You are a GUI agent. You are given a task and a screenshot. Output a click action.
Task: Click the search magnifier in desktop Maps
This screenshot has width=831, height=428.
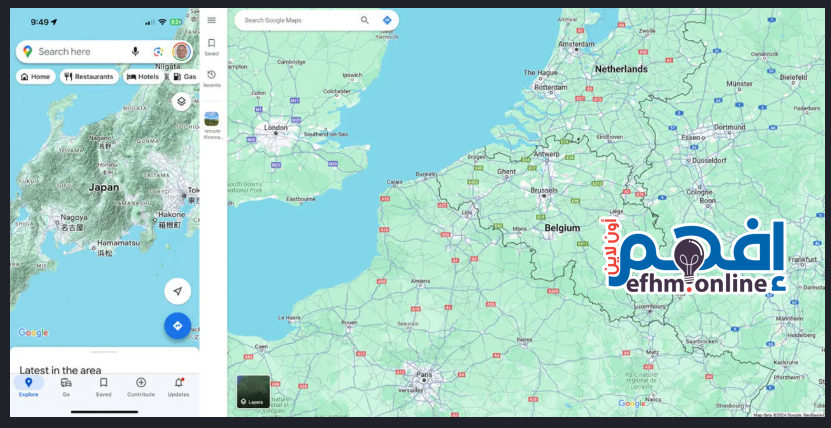coord(365,20)
